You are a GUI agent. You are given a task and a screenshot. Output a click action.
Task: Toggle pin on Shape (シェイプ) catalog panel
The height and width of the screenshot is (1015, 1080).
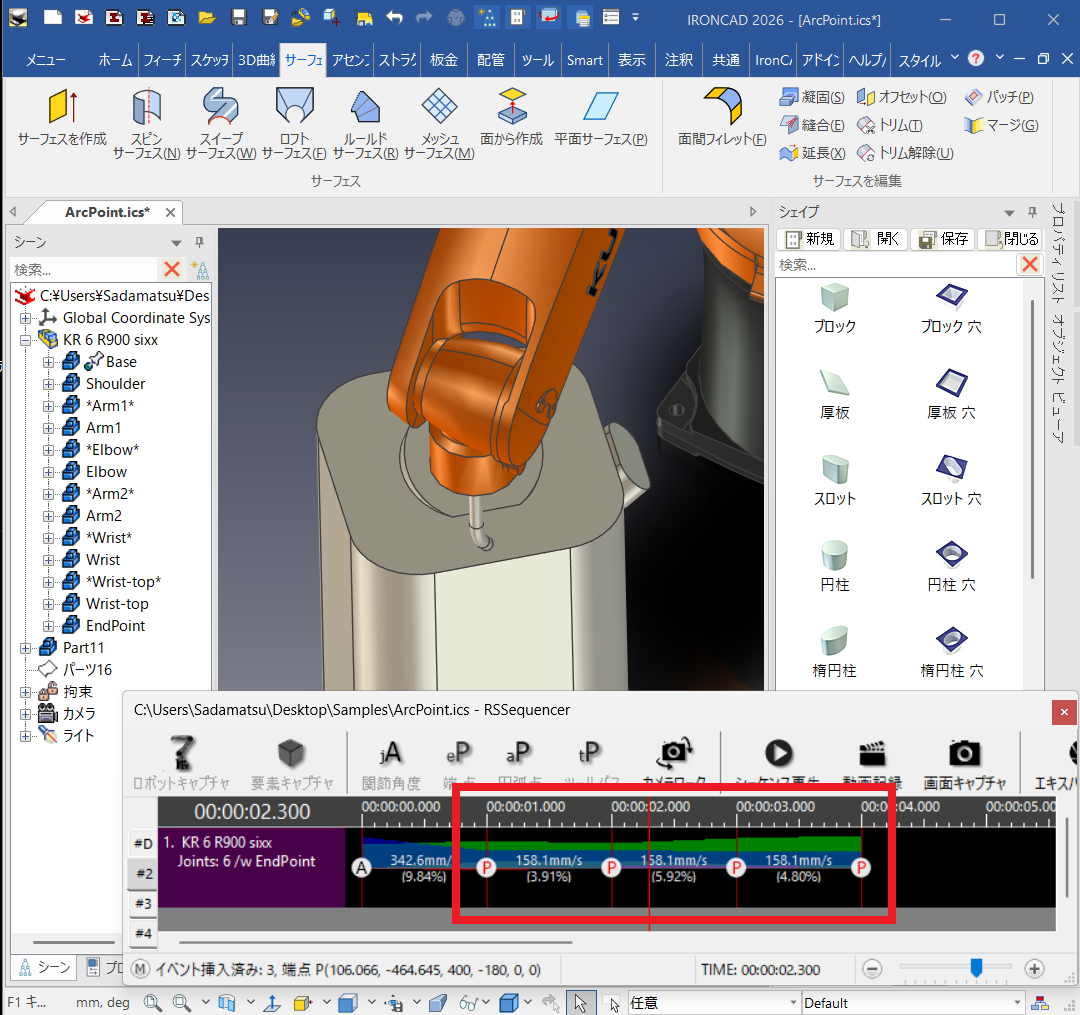pyautogui.click(x=1032, y=211)
